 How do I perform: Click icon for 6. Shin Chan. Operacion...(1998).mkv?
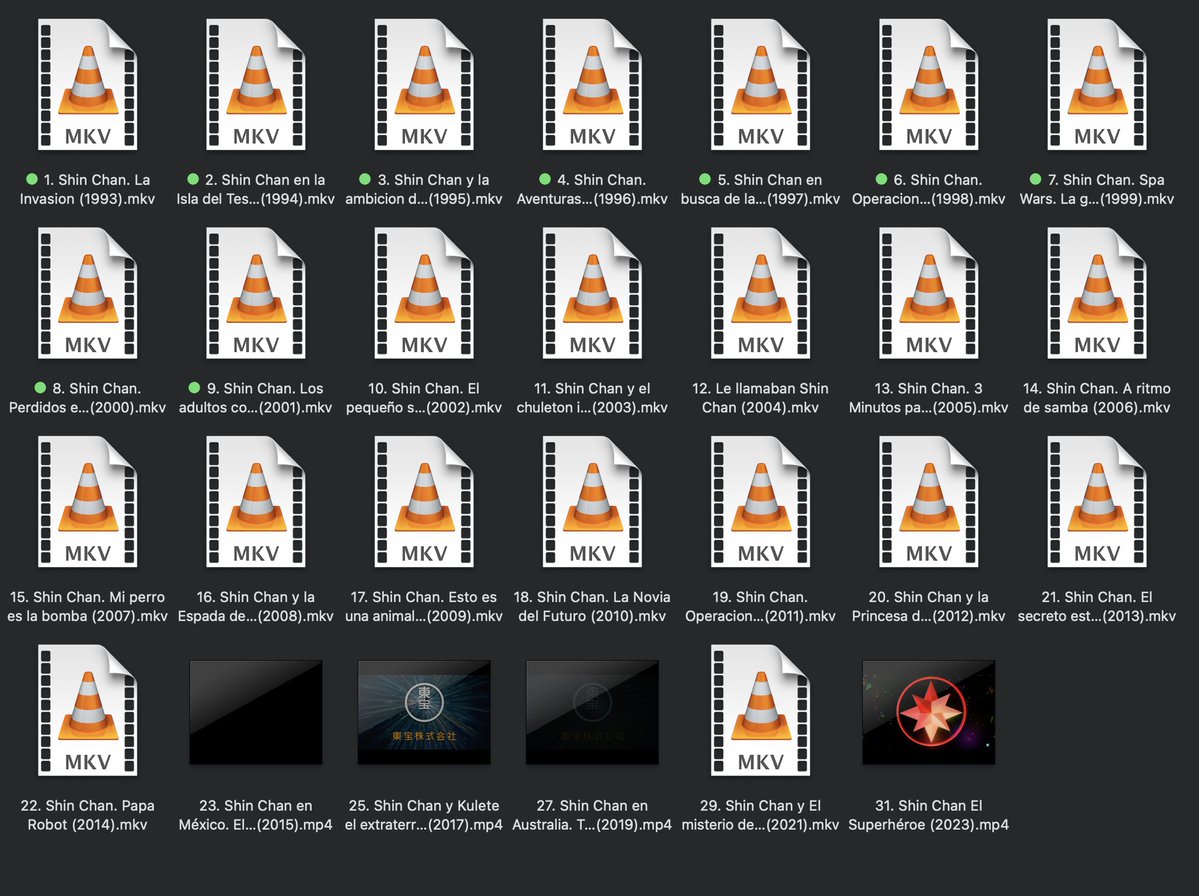click(928, 84)
